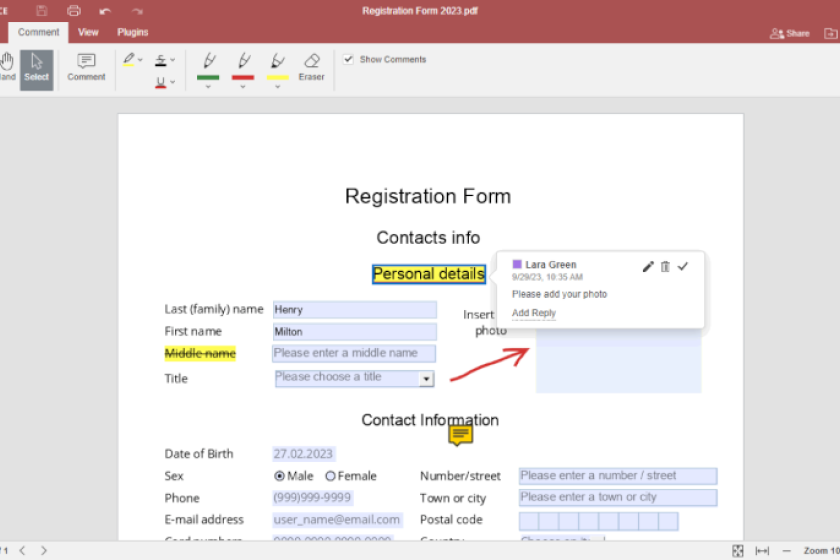This screenshot has height=560, width=840.
Task: Go to next page arrow
Action: 44,550
